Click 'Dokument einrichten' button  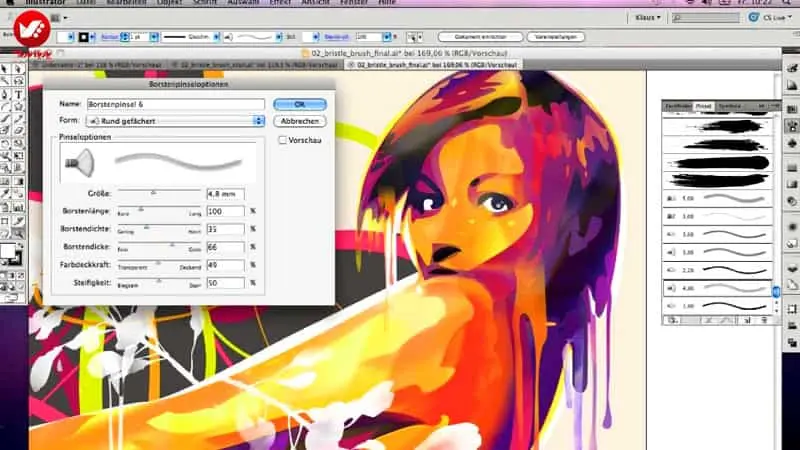480,37
